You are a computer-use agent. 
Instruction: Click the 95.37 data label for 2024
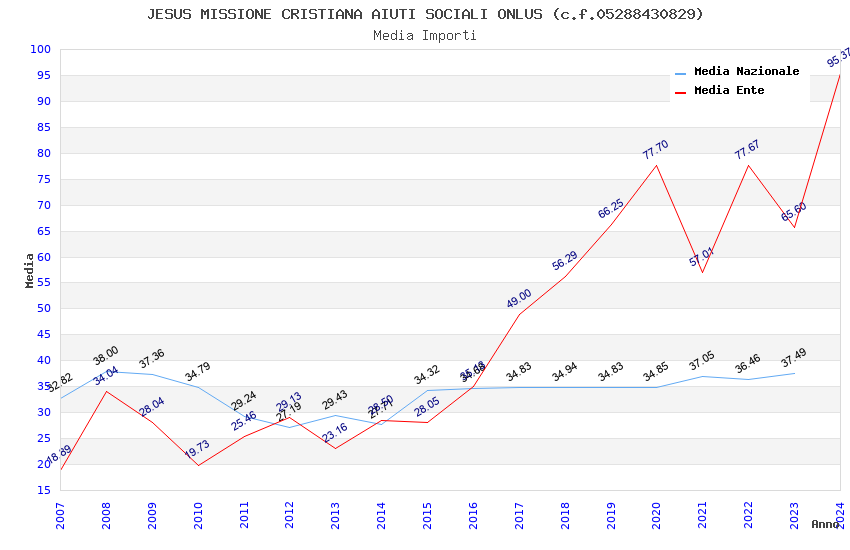(x=839, y=57)
